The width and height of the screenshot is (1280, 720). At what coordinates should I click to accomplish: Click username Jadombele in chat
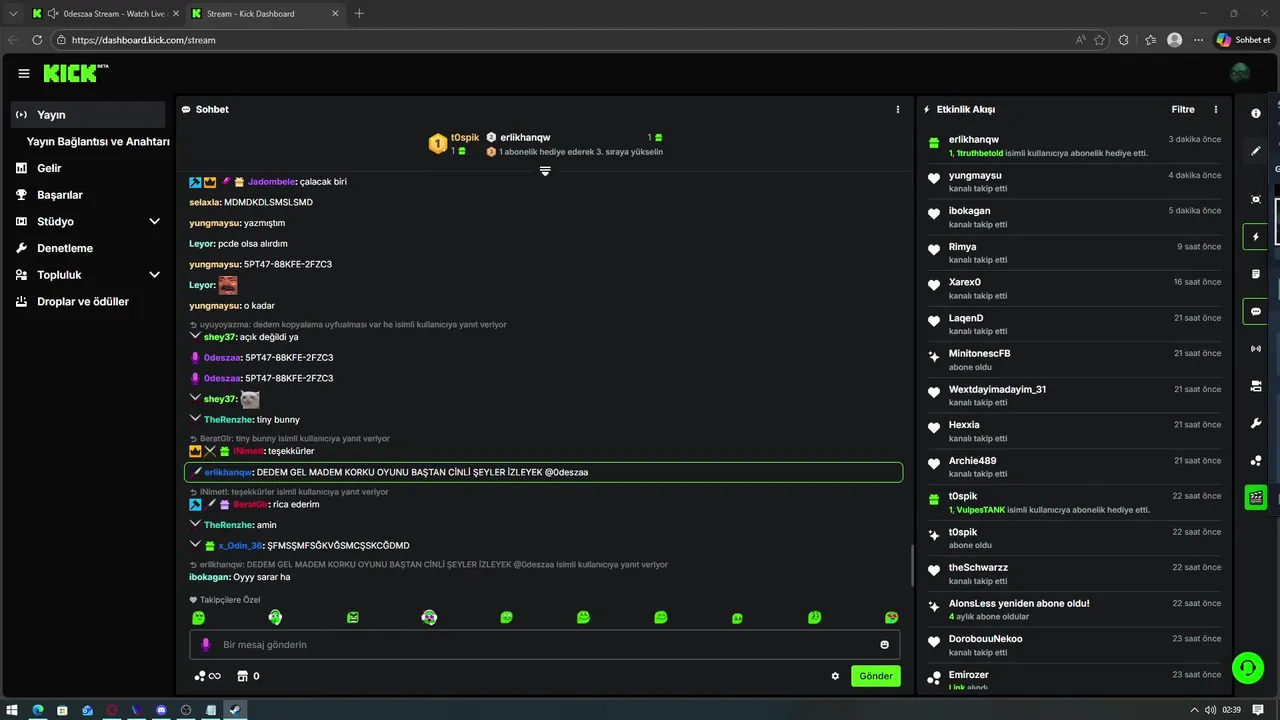coord(271,181)
